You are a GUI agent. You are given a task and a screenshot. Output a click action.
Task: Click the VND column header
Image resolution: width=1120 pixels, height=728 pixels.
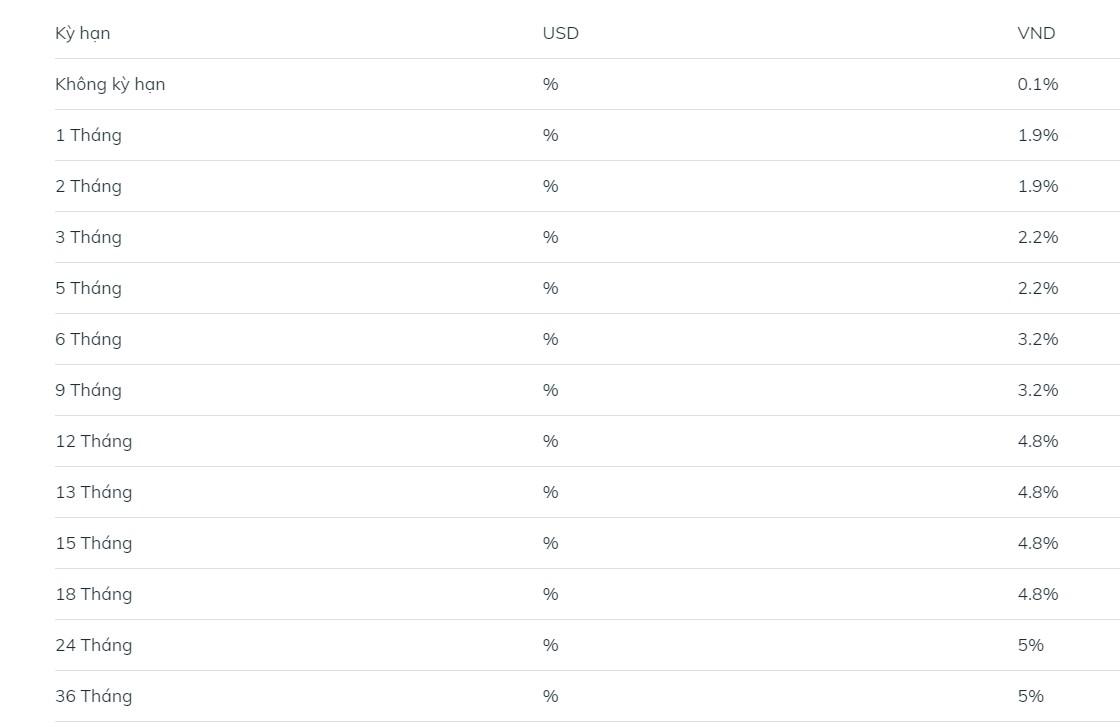[x=1036, y=34]
